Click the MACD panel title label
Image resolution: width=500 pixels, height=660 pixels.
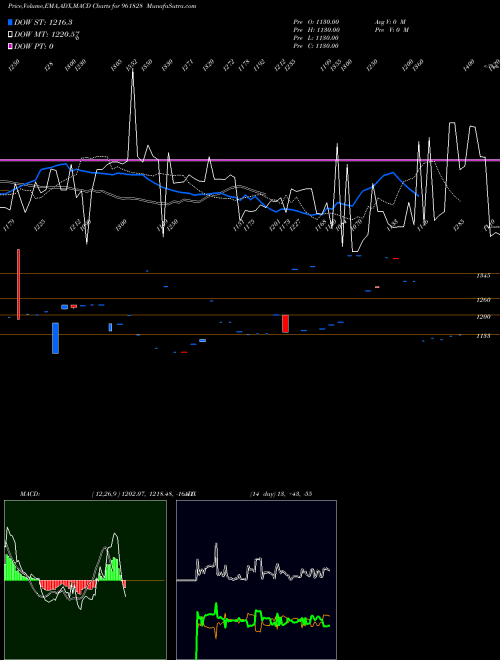point(29,494)
